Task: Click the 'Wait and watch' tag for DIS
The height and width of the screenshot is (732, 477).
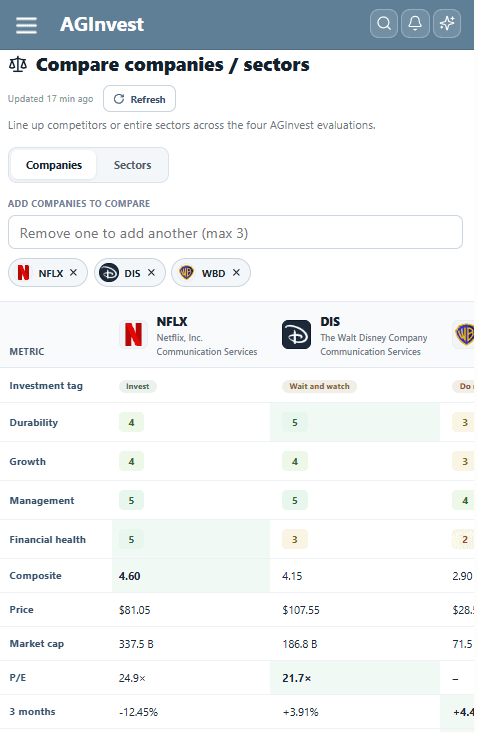Action: pos(319,387)
